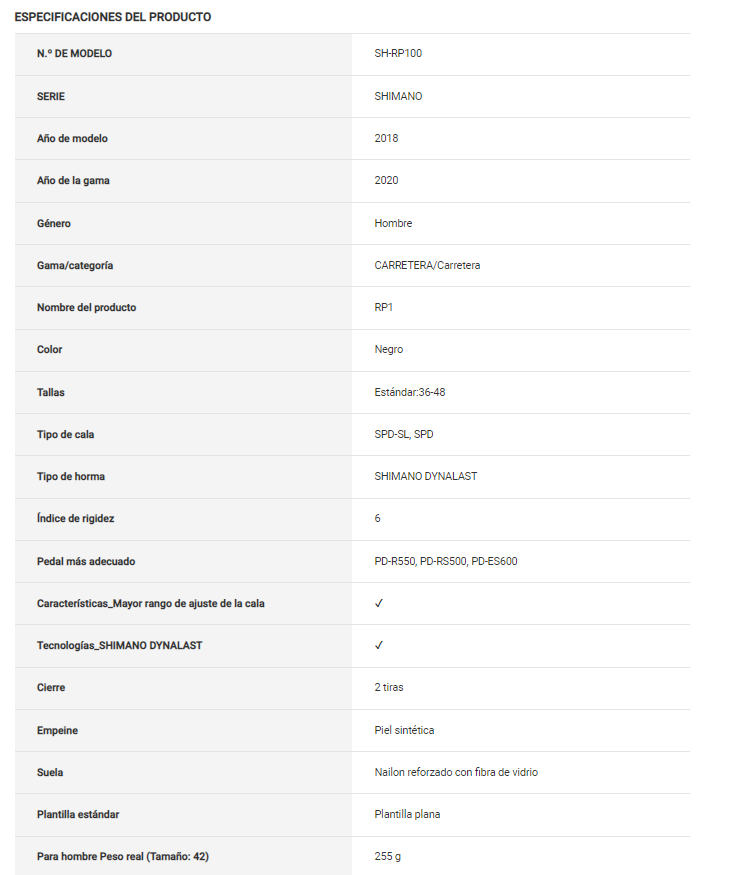
Task: Click the CARRETERA/Carretera category value
Action: click(427, 265)
